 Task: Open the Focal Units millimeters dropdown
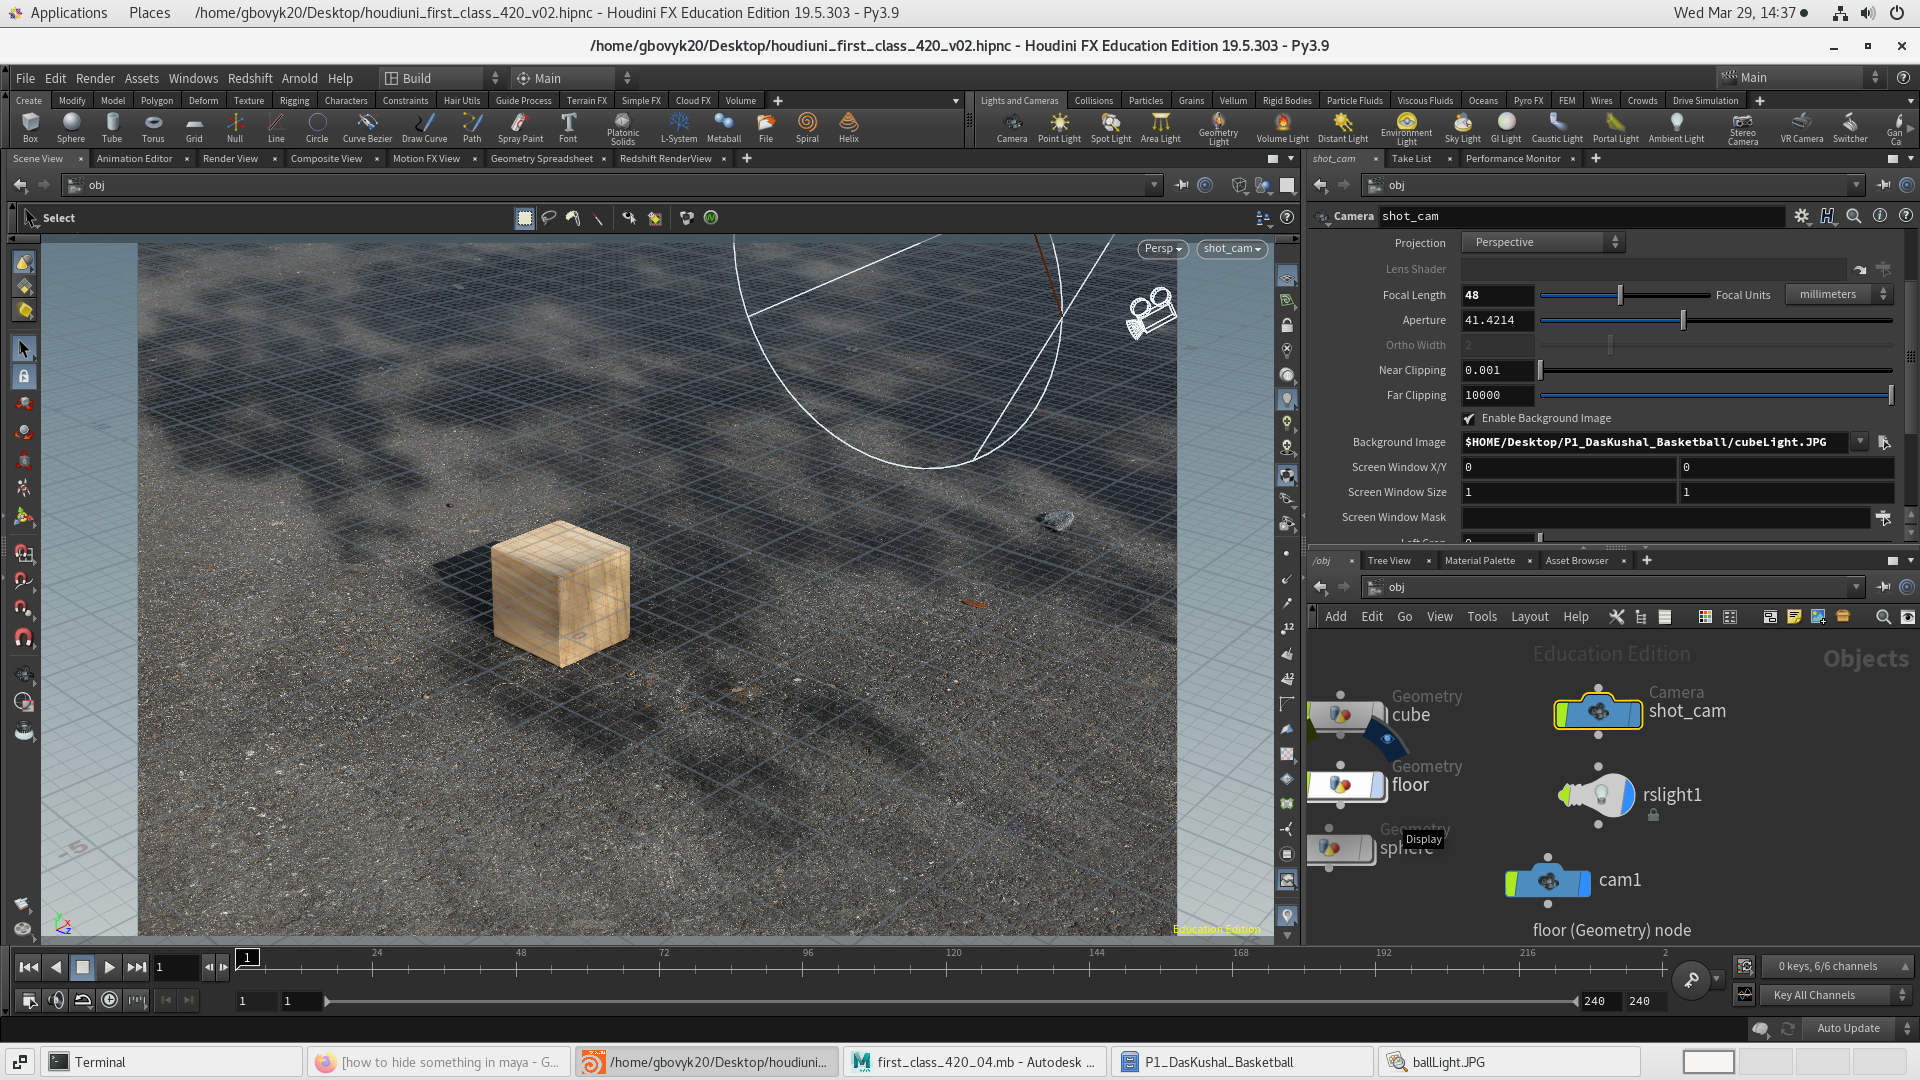1840,295
